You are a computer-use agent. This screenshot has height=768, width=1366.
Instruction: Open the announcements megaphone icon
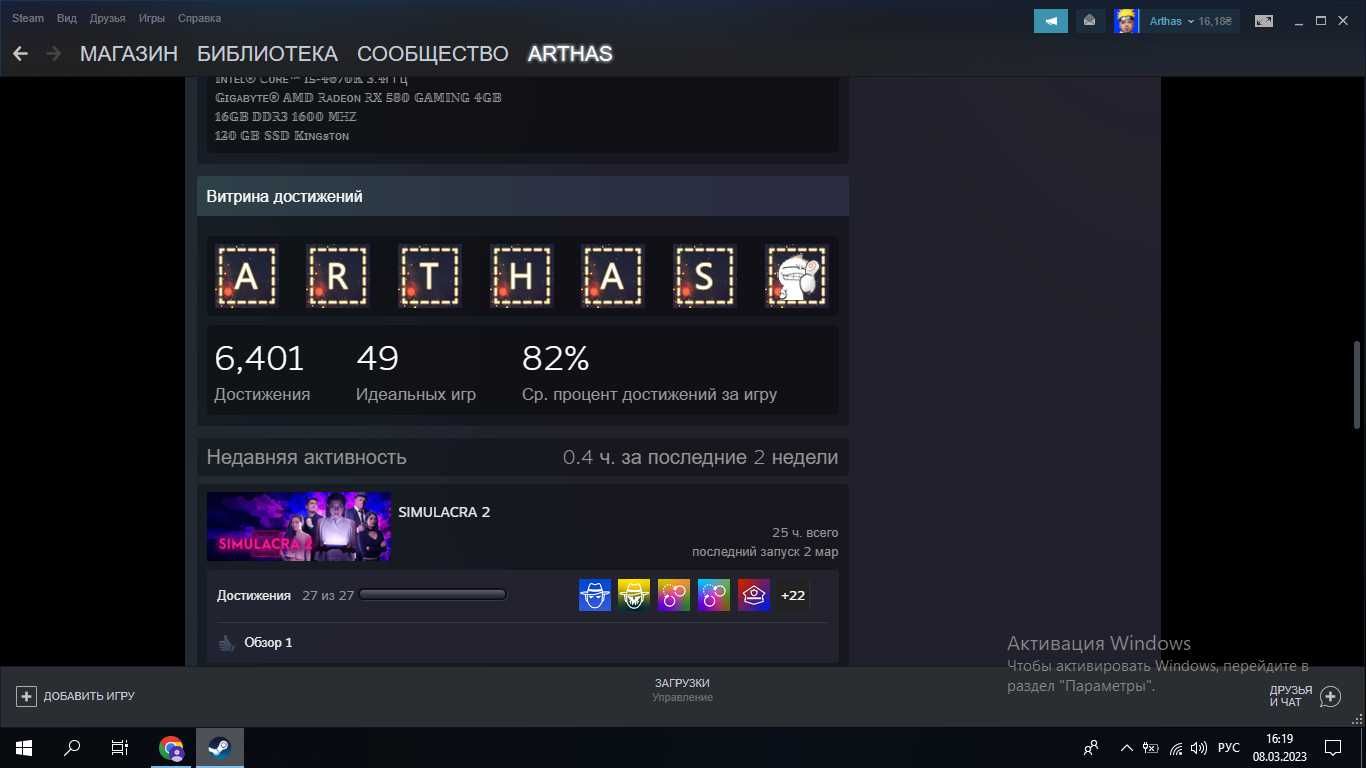click(1051, 20)
